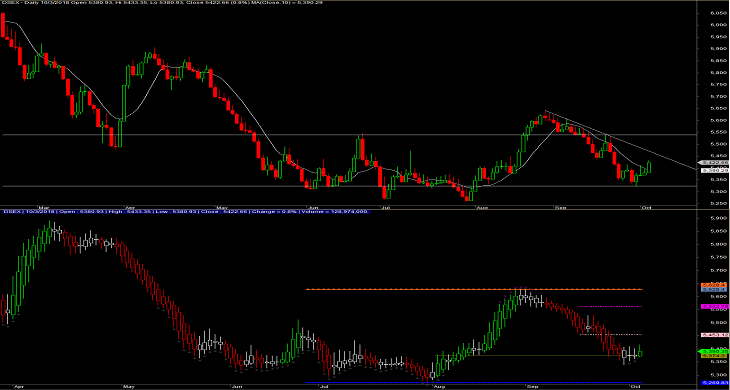Click the bright green current-price arrow label
The width and height of the screenshot is (730, 390).
pyautogui.click(x=713, y=351)
